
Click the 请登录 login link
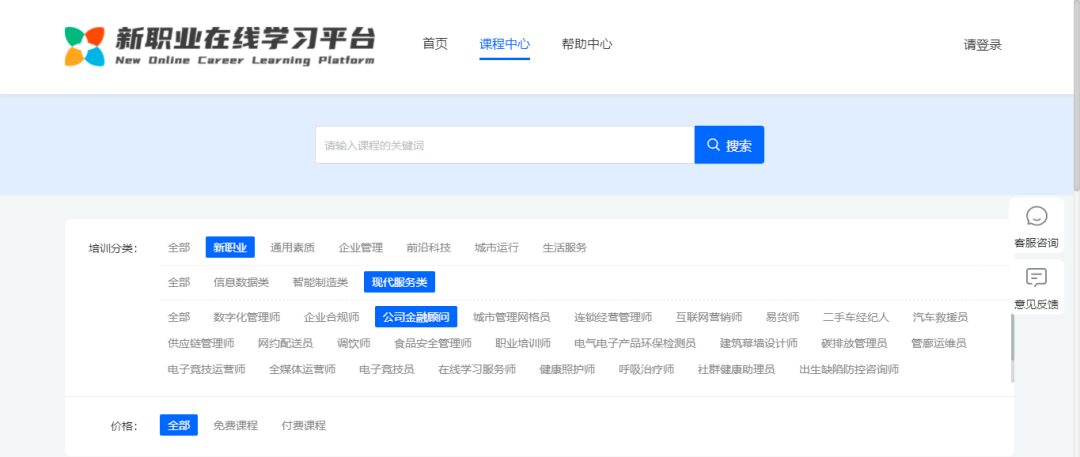[x=982, y=45]
